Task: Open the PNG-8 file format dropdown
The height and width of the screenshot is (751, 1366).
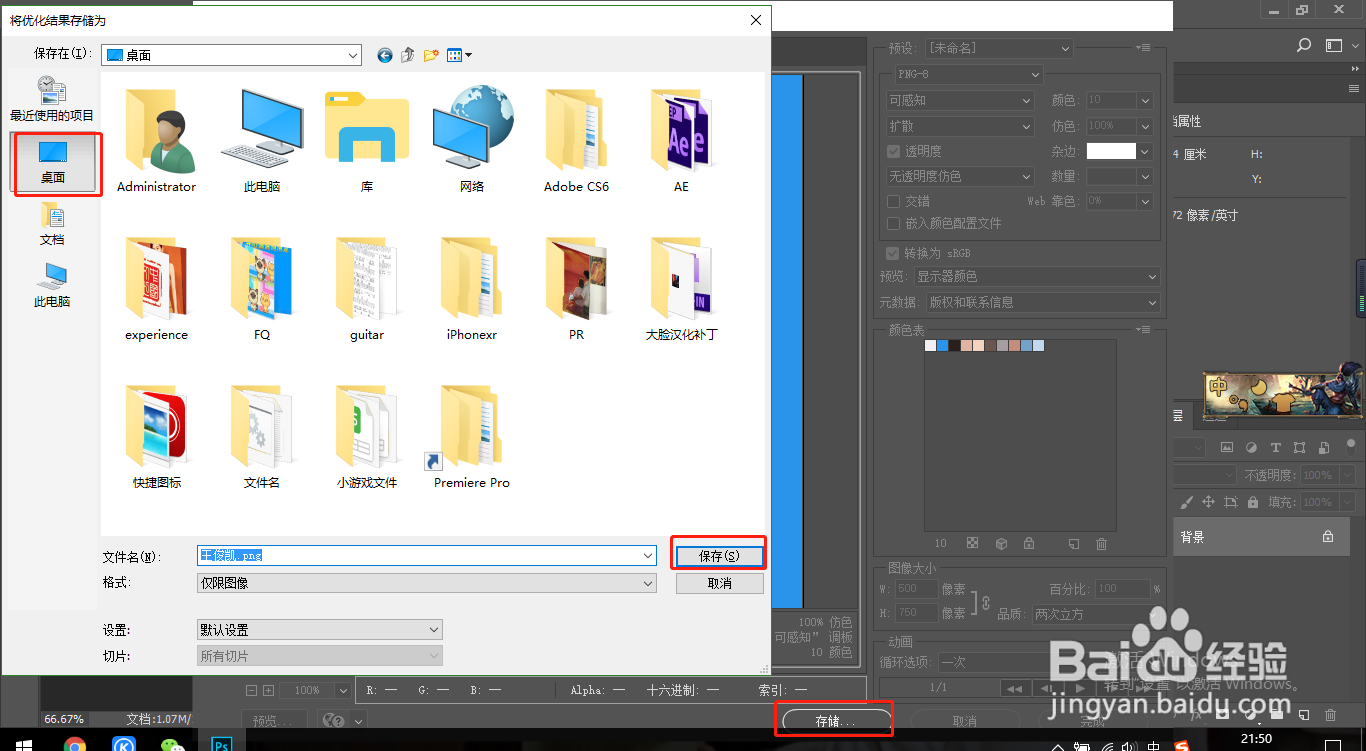Action: (x=968, y=74)
